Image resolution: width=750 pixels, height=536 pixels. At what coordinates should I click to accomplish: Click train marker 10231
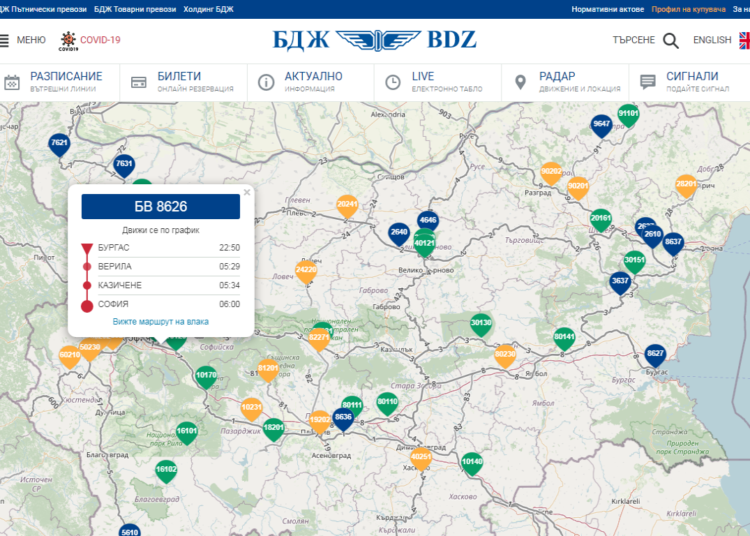252,409
